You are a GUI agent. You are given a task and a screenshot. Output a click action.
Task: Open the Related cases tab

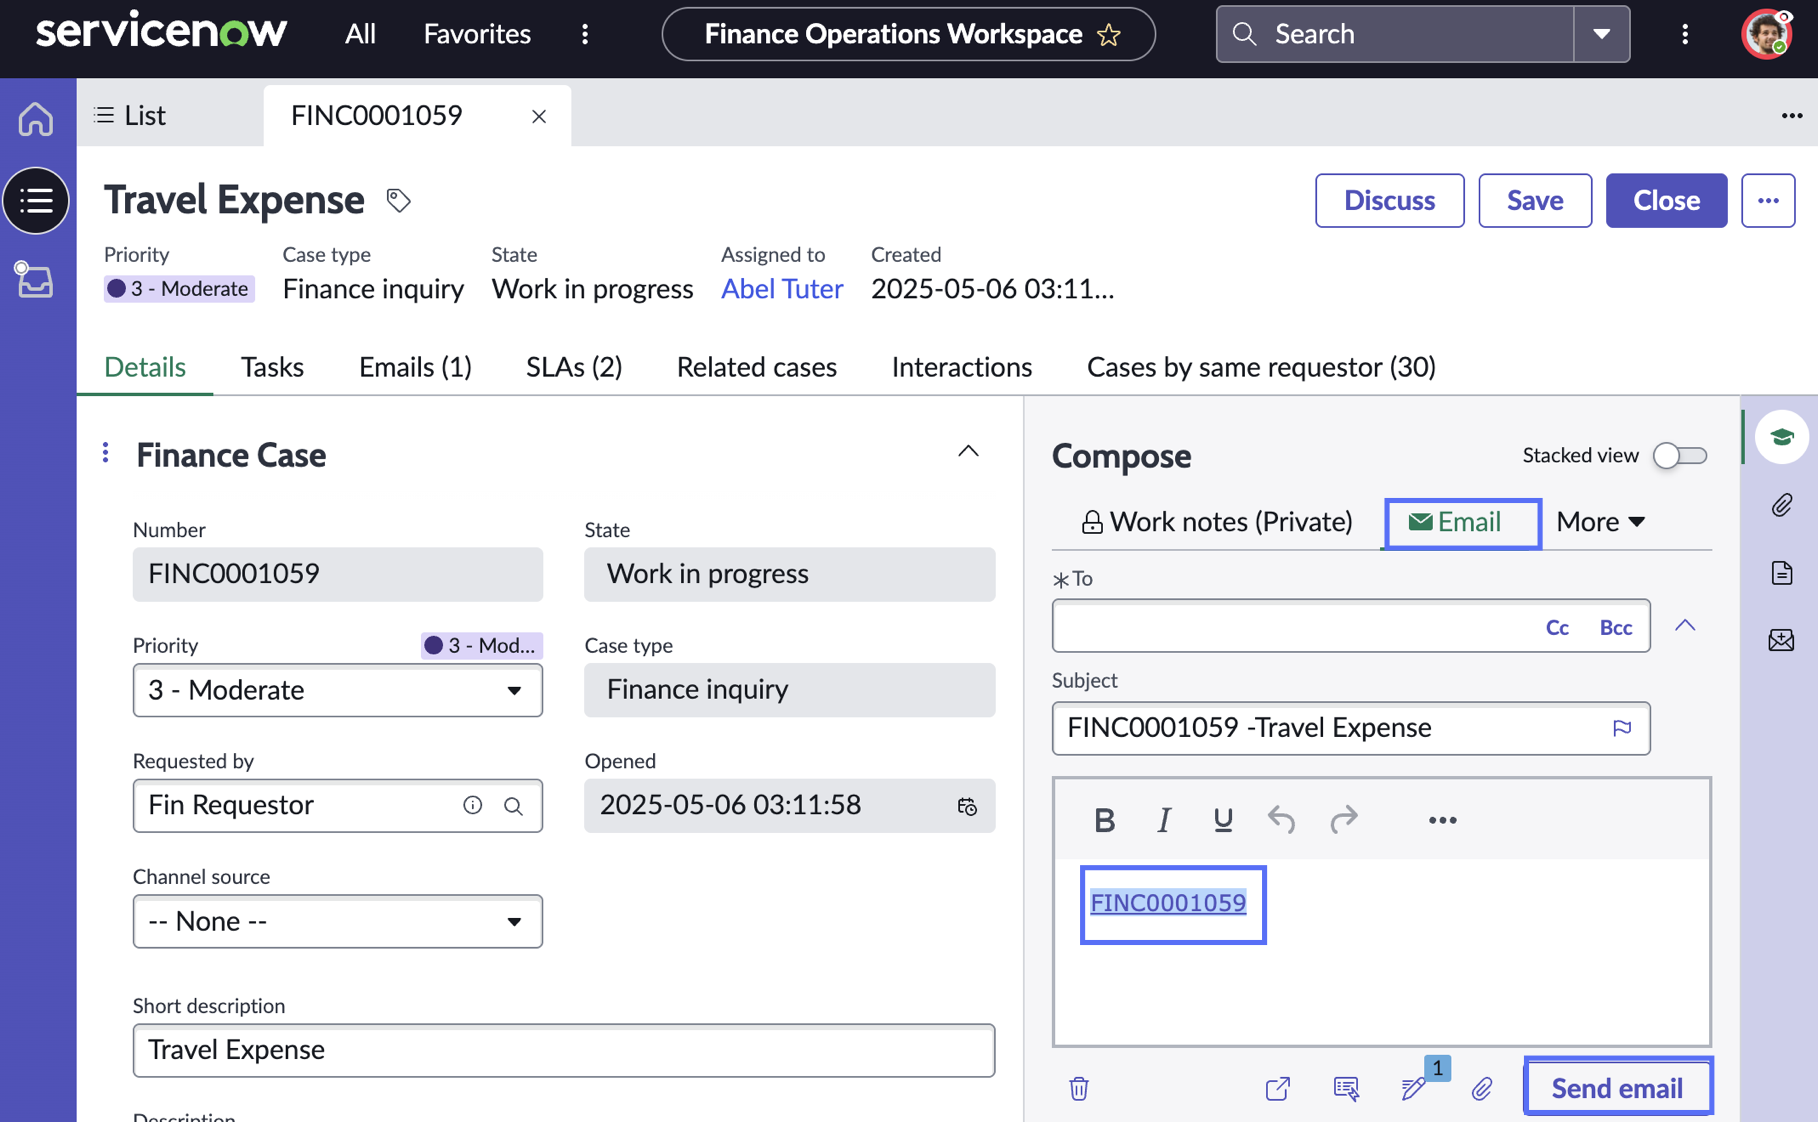point(756,367)
